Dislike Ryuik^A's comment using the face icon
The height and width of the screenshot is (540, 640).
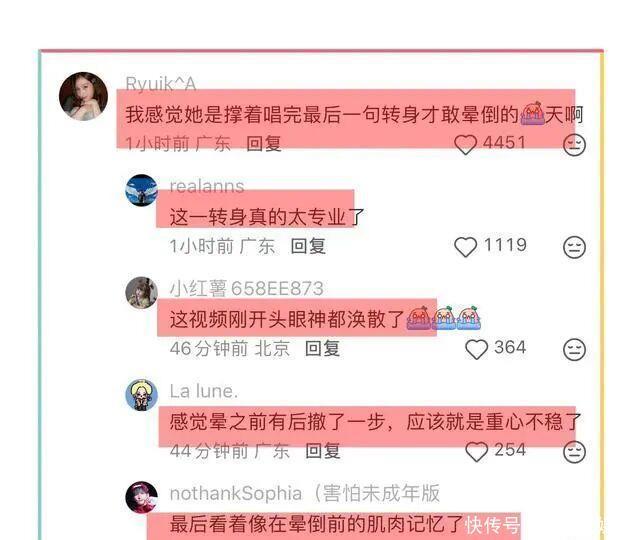pyautogui.click(x=574, y=144)
